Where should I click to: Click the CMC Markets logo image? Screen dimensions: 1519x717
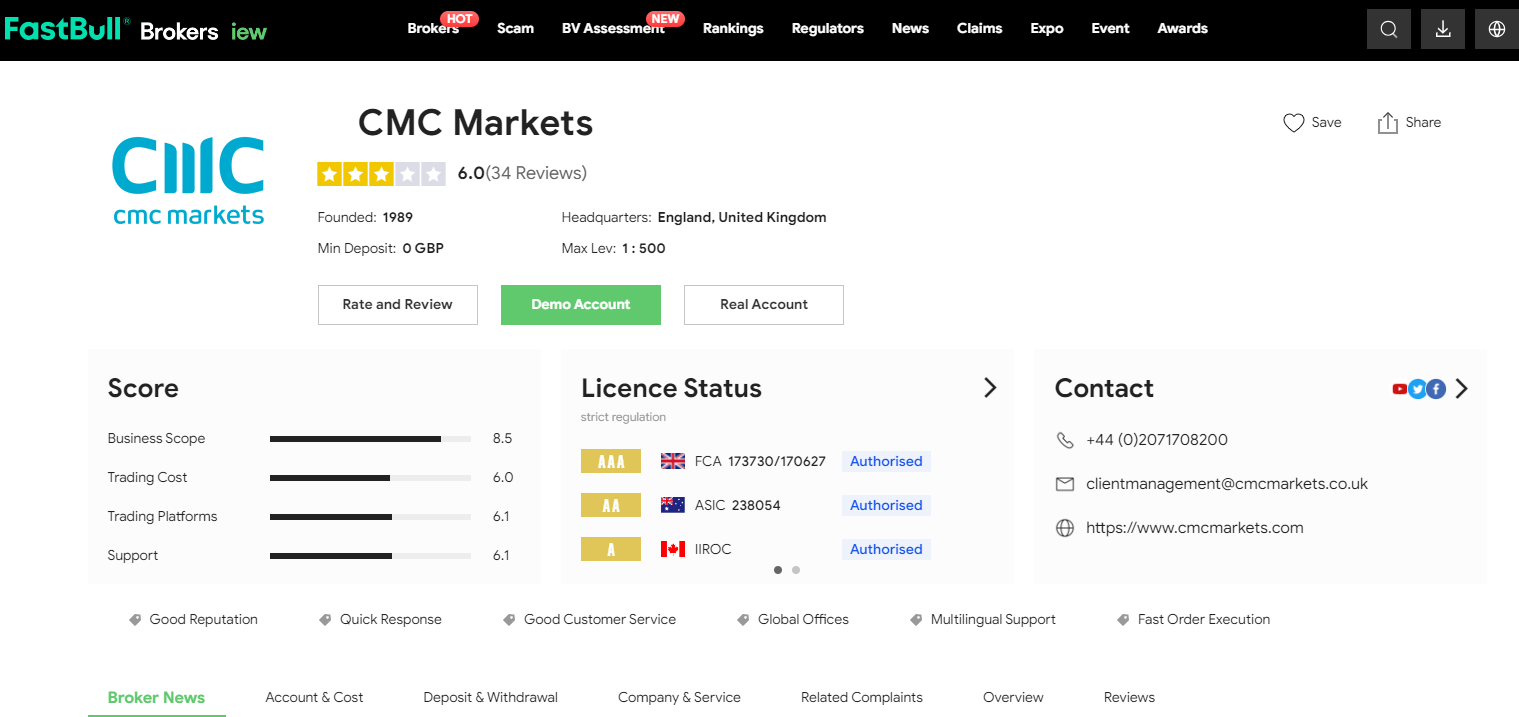click(188, 180)
